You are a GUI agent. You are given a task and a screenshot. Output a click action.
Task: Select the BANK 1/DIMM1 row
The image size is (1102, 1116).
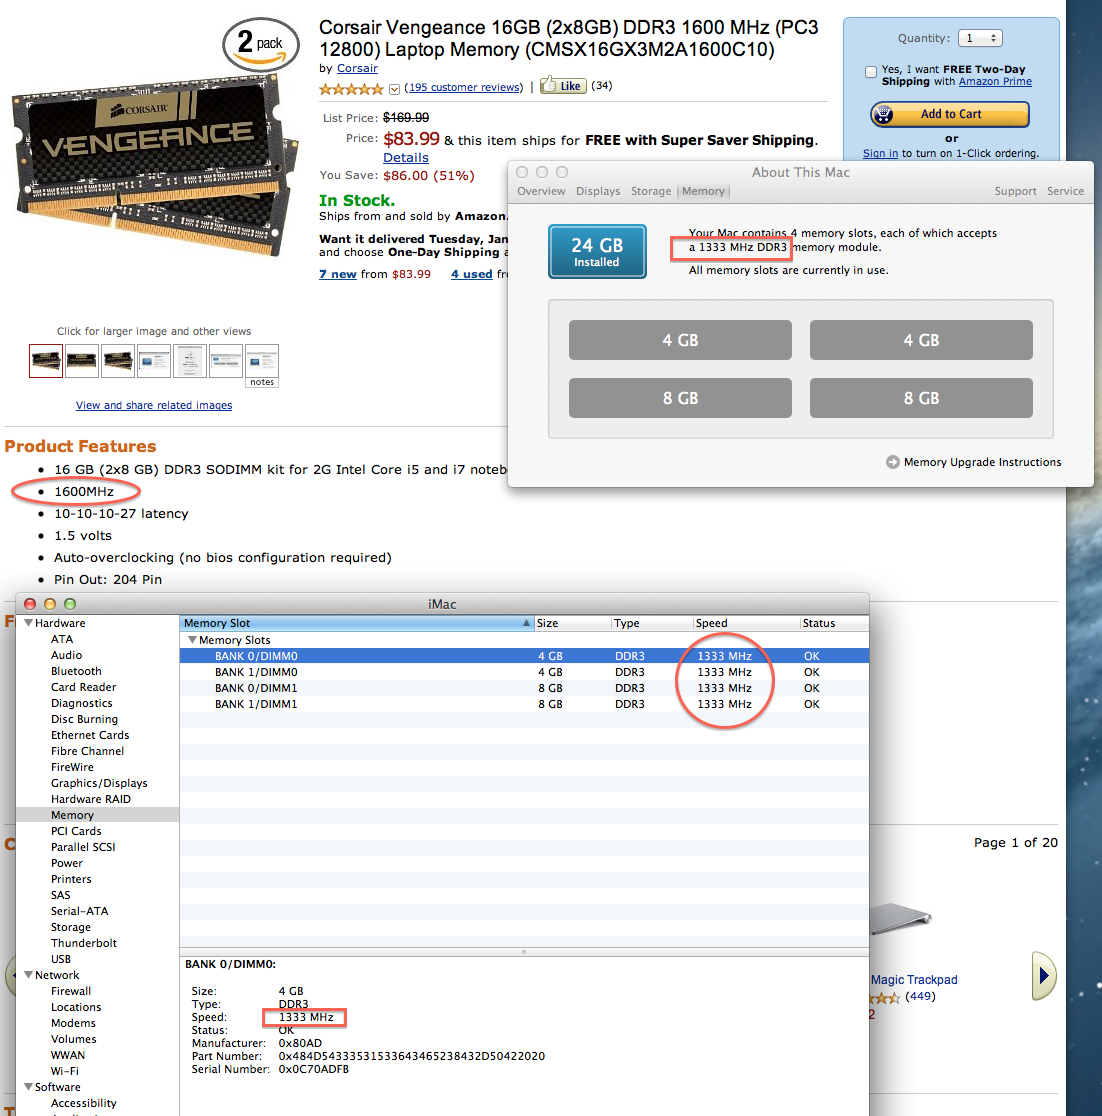click(x=524, y=704)
